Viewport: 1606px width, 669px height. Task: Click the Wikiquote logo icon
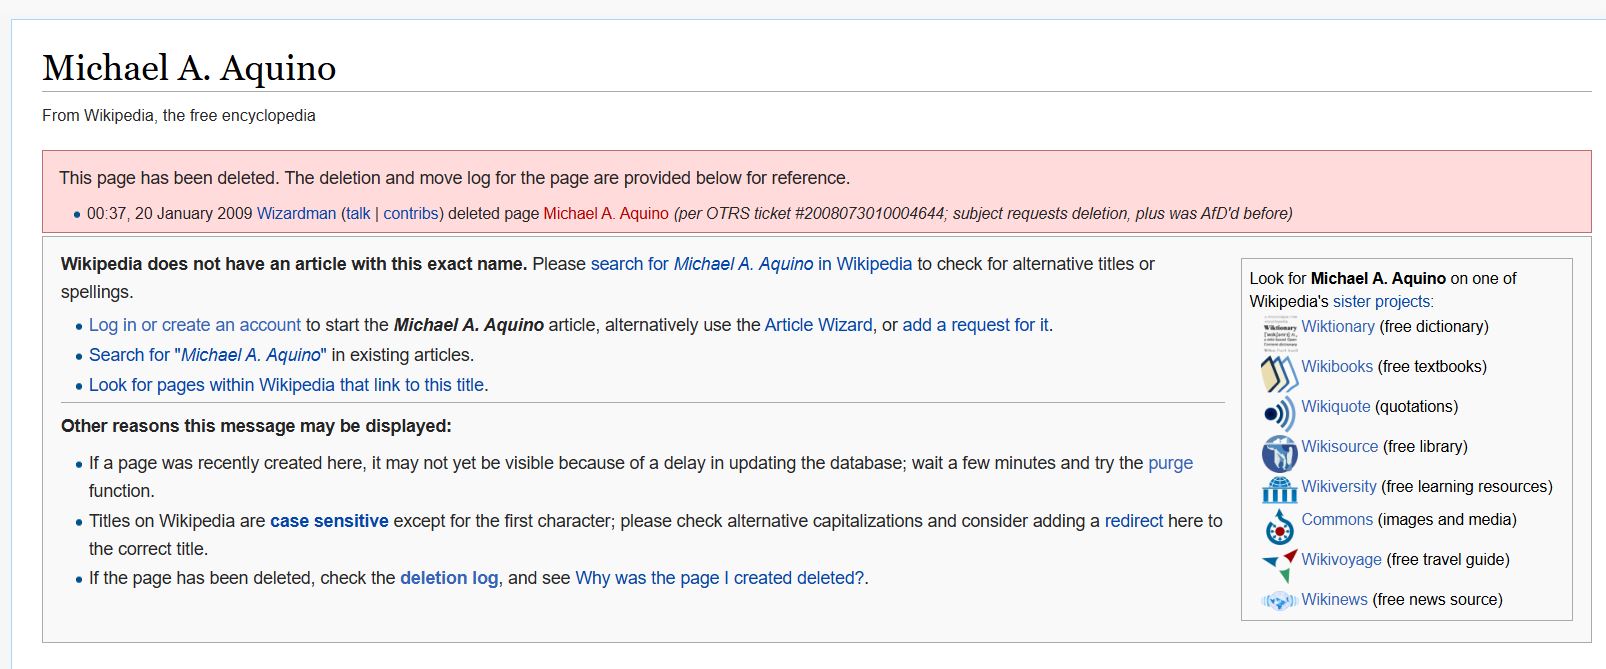(x=1279, y=413)
